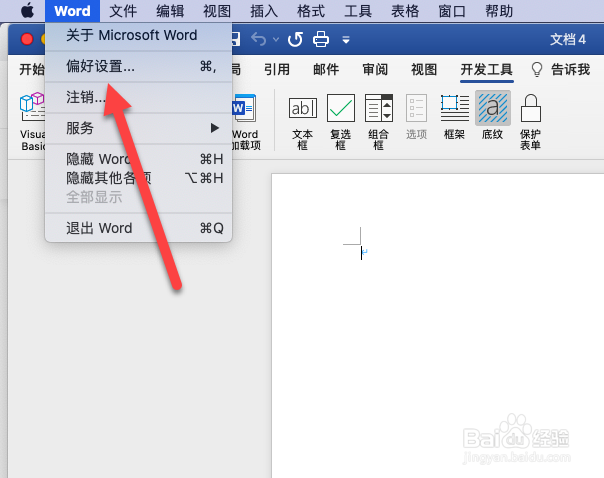Open the 视图 menu in the menu bar
Image resolution: width=604 pixels, height=478 pixels.
click(x=217, y=11)
